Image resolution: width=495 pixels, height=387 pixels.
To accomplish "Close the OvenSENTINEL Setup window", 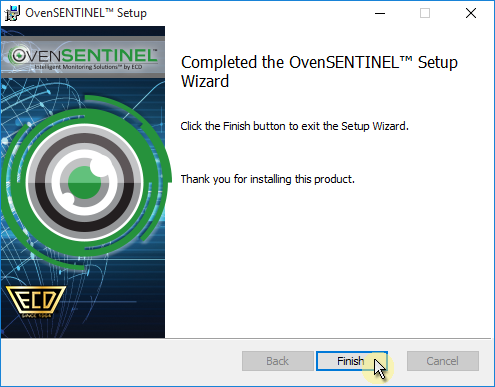I will tap(471, 13).
